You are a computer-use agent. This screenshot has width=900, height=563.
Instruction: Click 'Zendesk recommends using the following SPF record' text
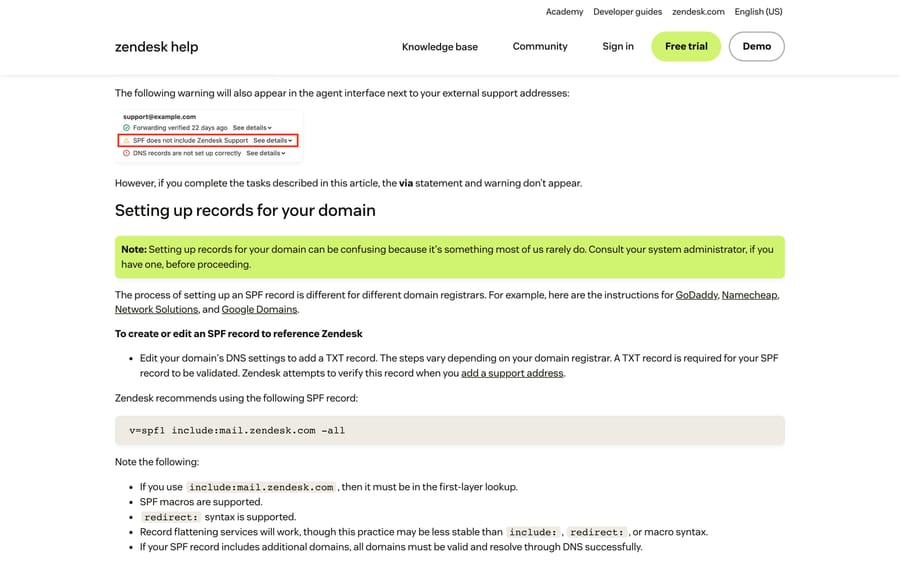pos(236,398)
